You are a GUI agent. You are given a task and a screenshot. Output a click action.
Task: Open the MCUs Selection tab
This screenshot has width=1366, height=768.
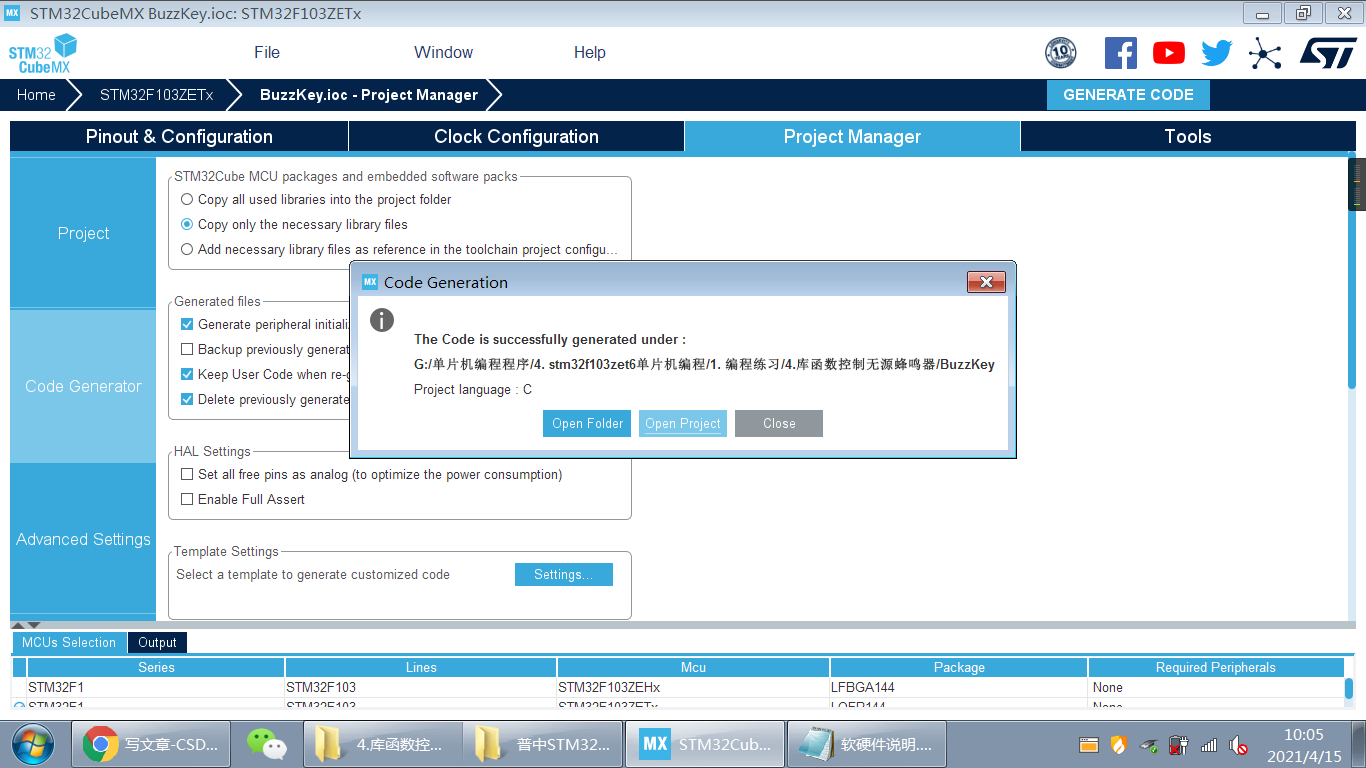click(x=69, y=642)
